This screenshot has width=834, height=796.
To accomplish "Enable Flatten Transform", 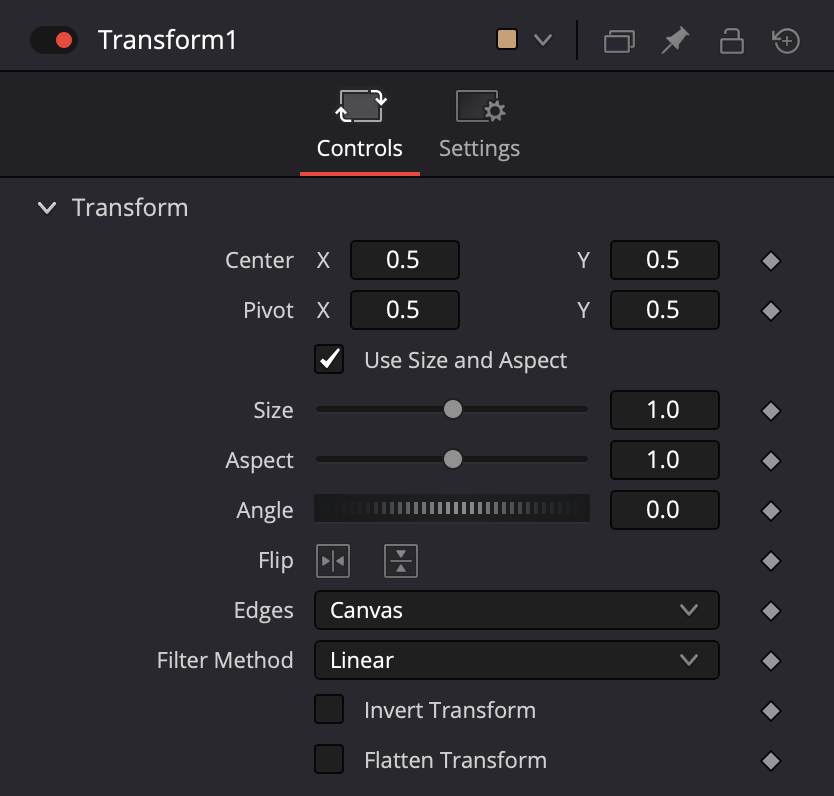I will 329,760.
